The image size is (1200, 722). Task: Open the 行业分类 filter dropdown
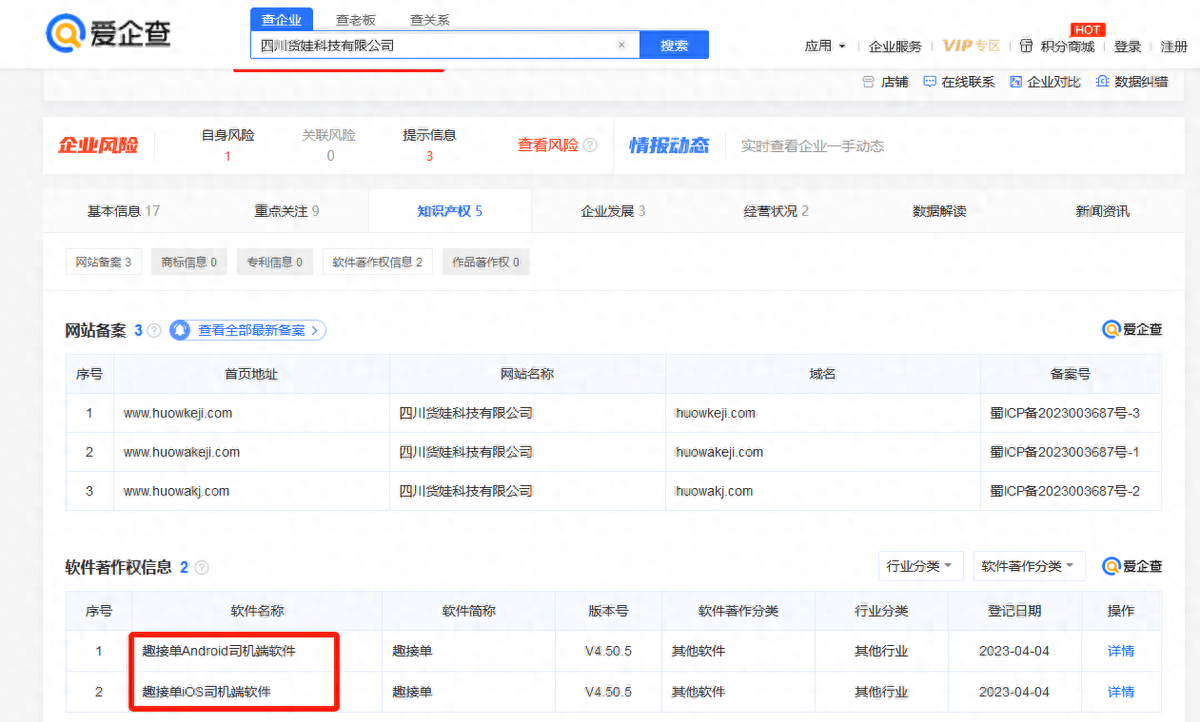coord(920,566)
